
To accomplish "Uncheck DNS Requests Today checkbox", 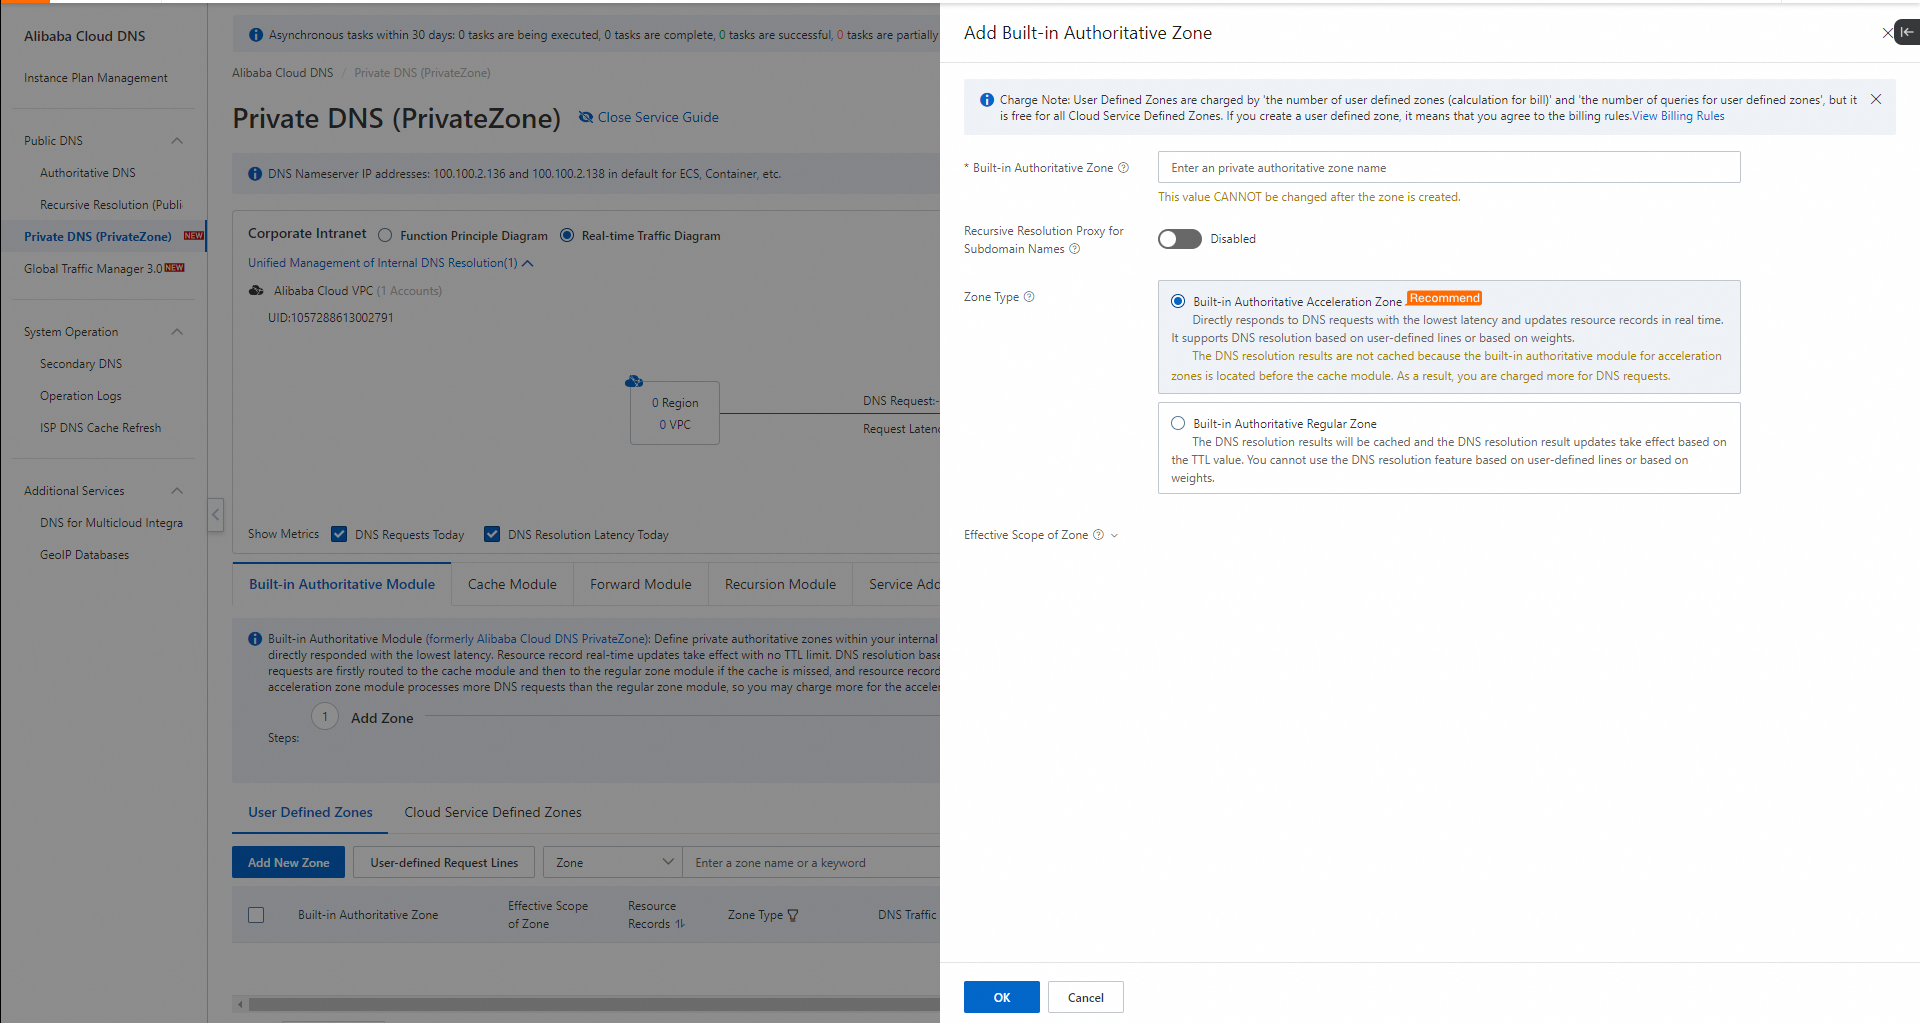I will [x=339, y=534].
